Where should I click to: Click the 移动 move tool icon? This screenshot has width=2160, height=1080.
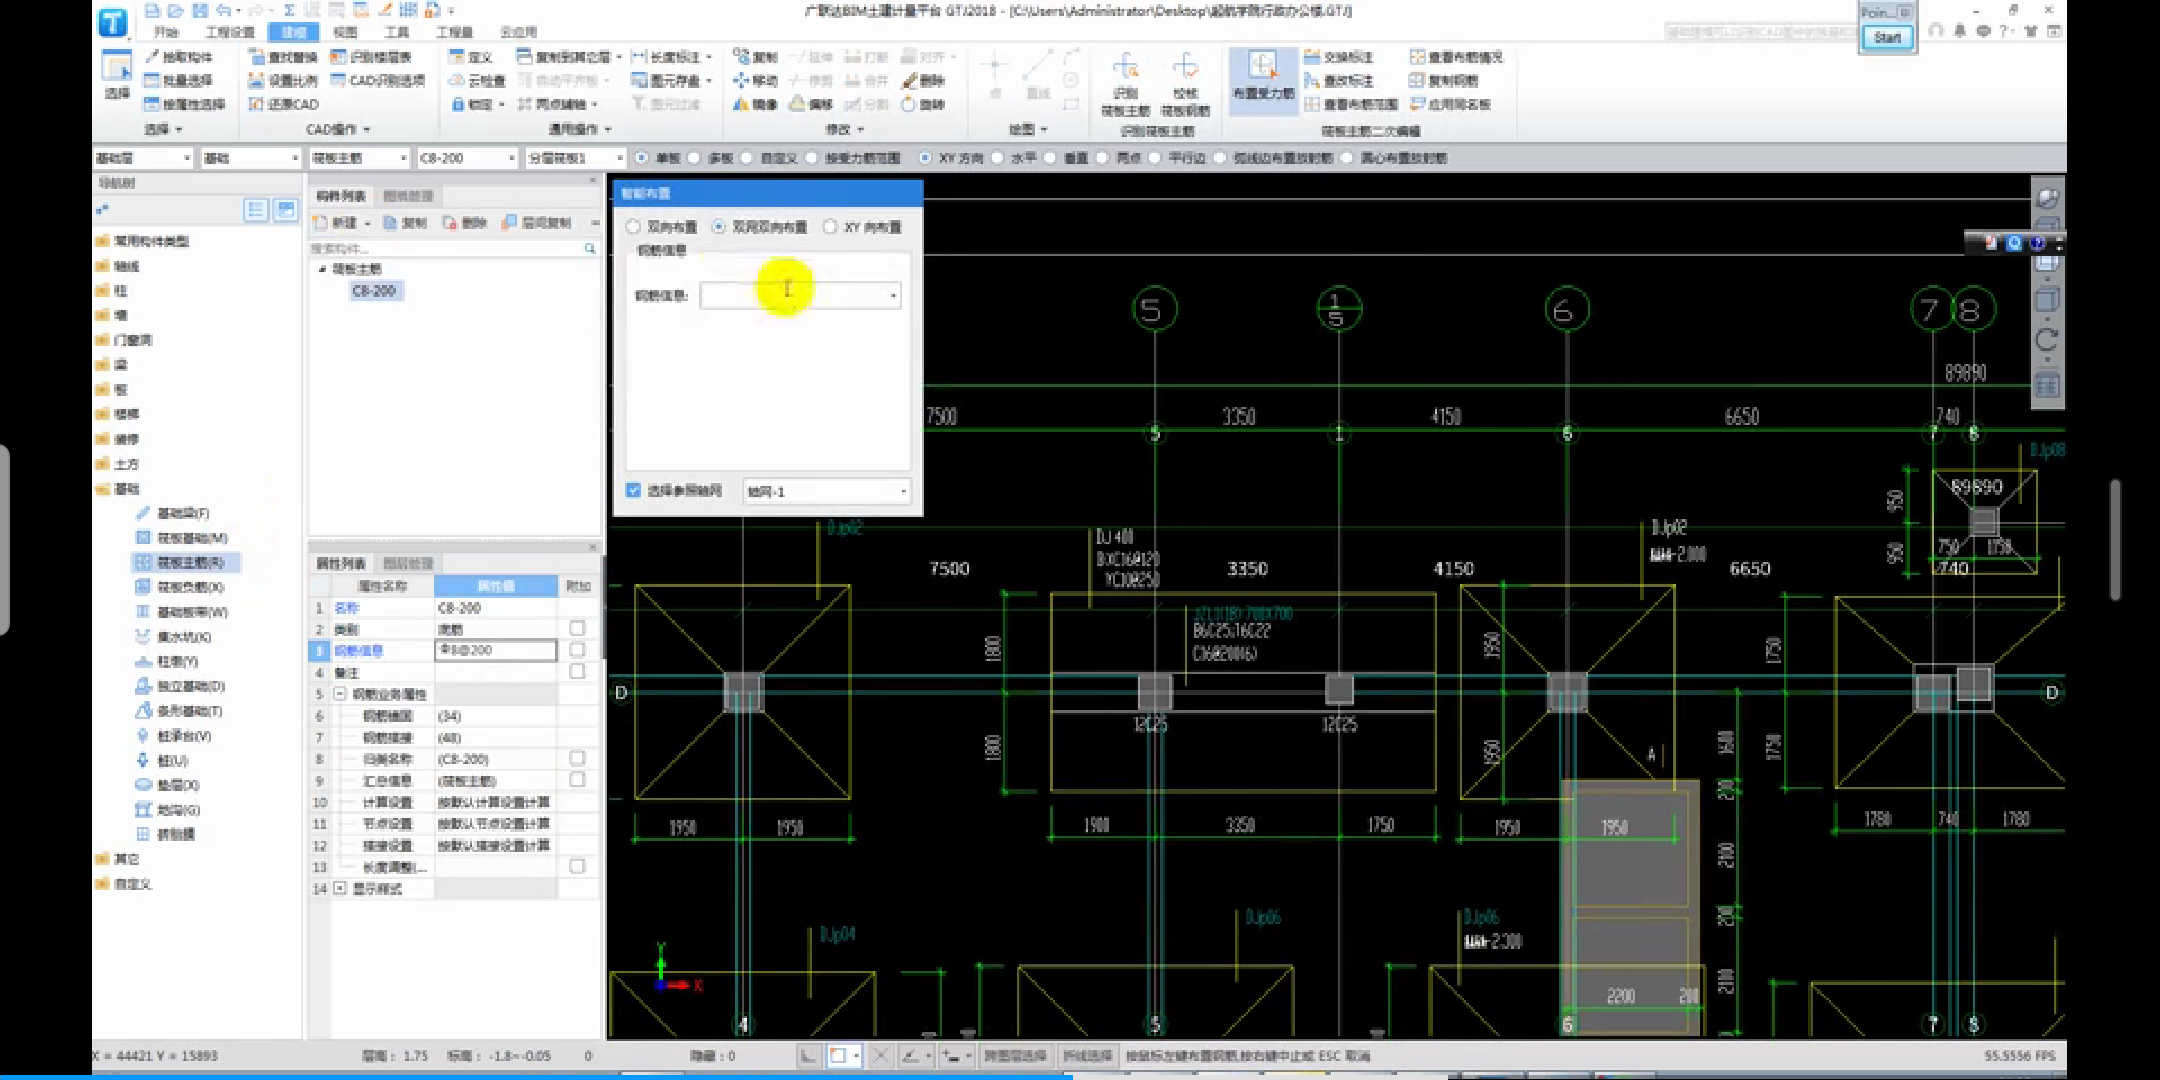(740, 80)
